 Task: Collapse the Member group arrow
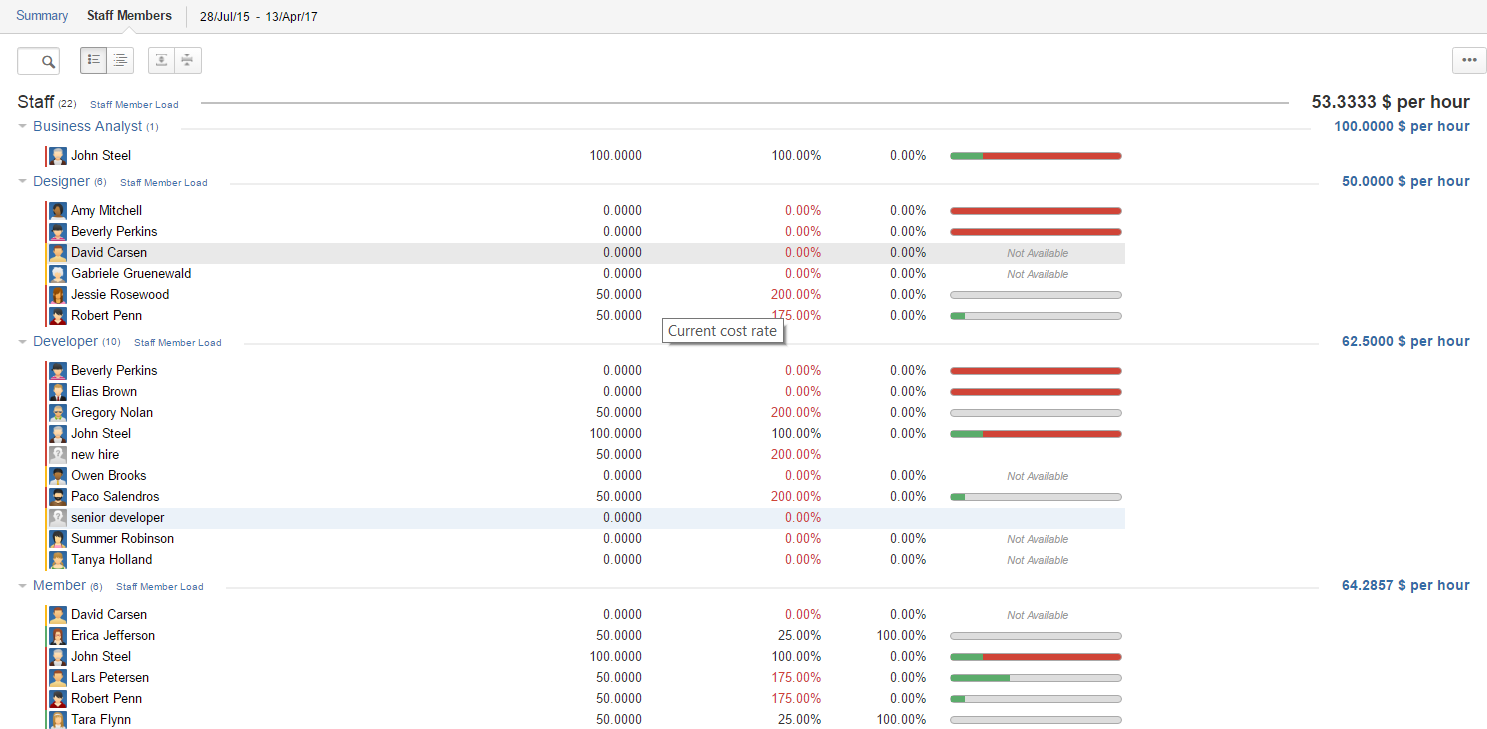pyautogui.click(x=23, y=586)
